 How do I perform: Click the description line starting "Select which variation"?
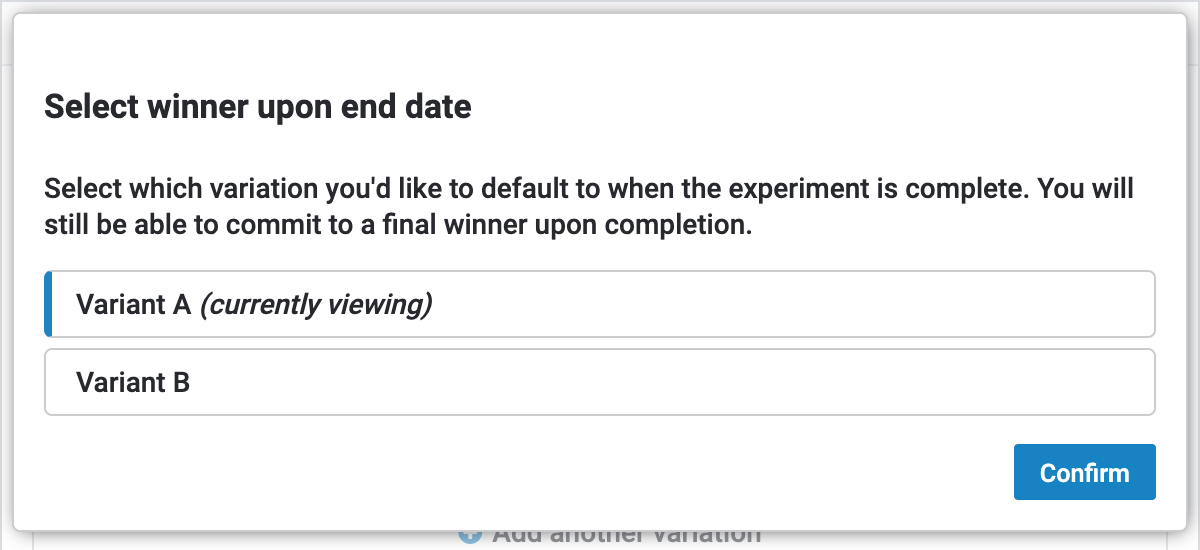click(588, 190)
